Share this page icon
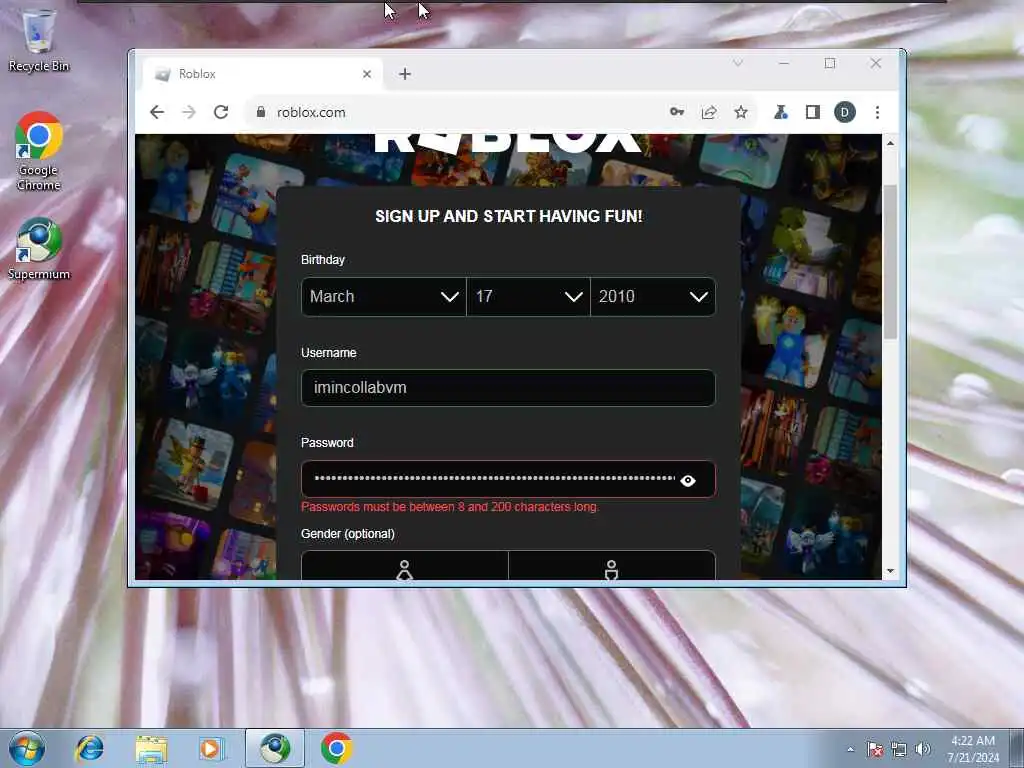The image size is (1024, 768). pyautogui.click(x=709, y=112)
